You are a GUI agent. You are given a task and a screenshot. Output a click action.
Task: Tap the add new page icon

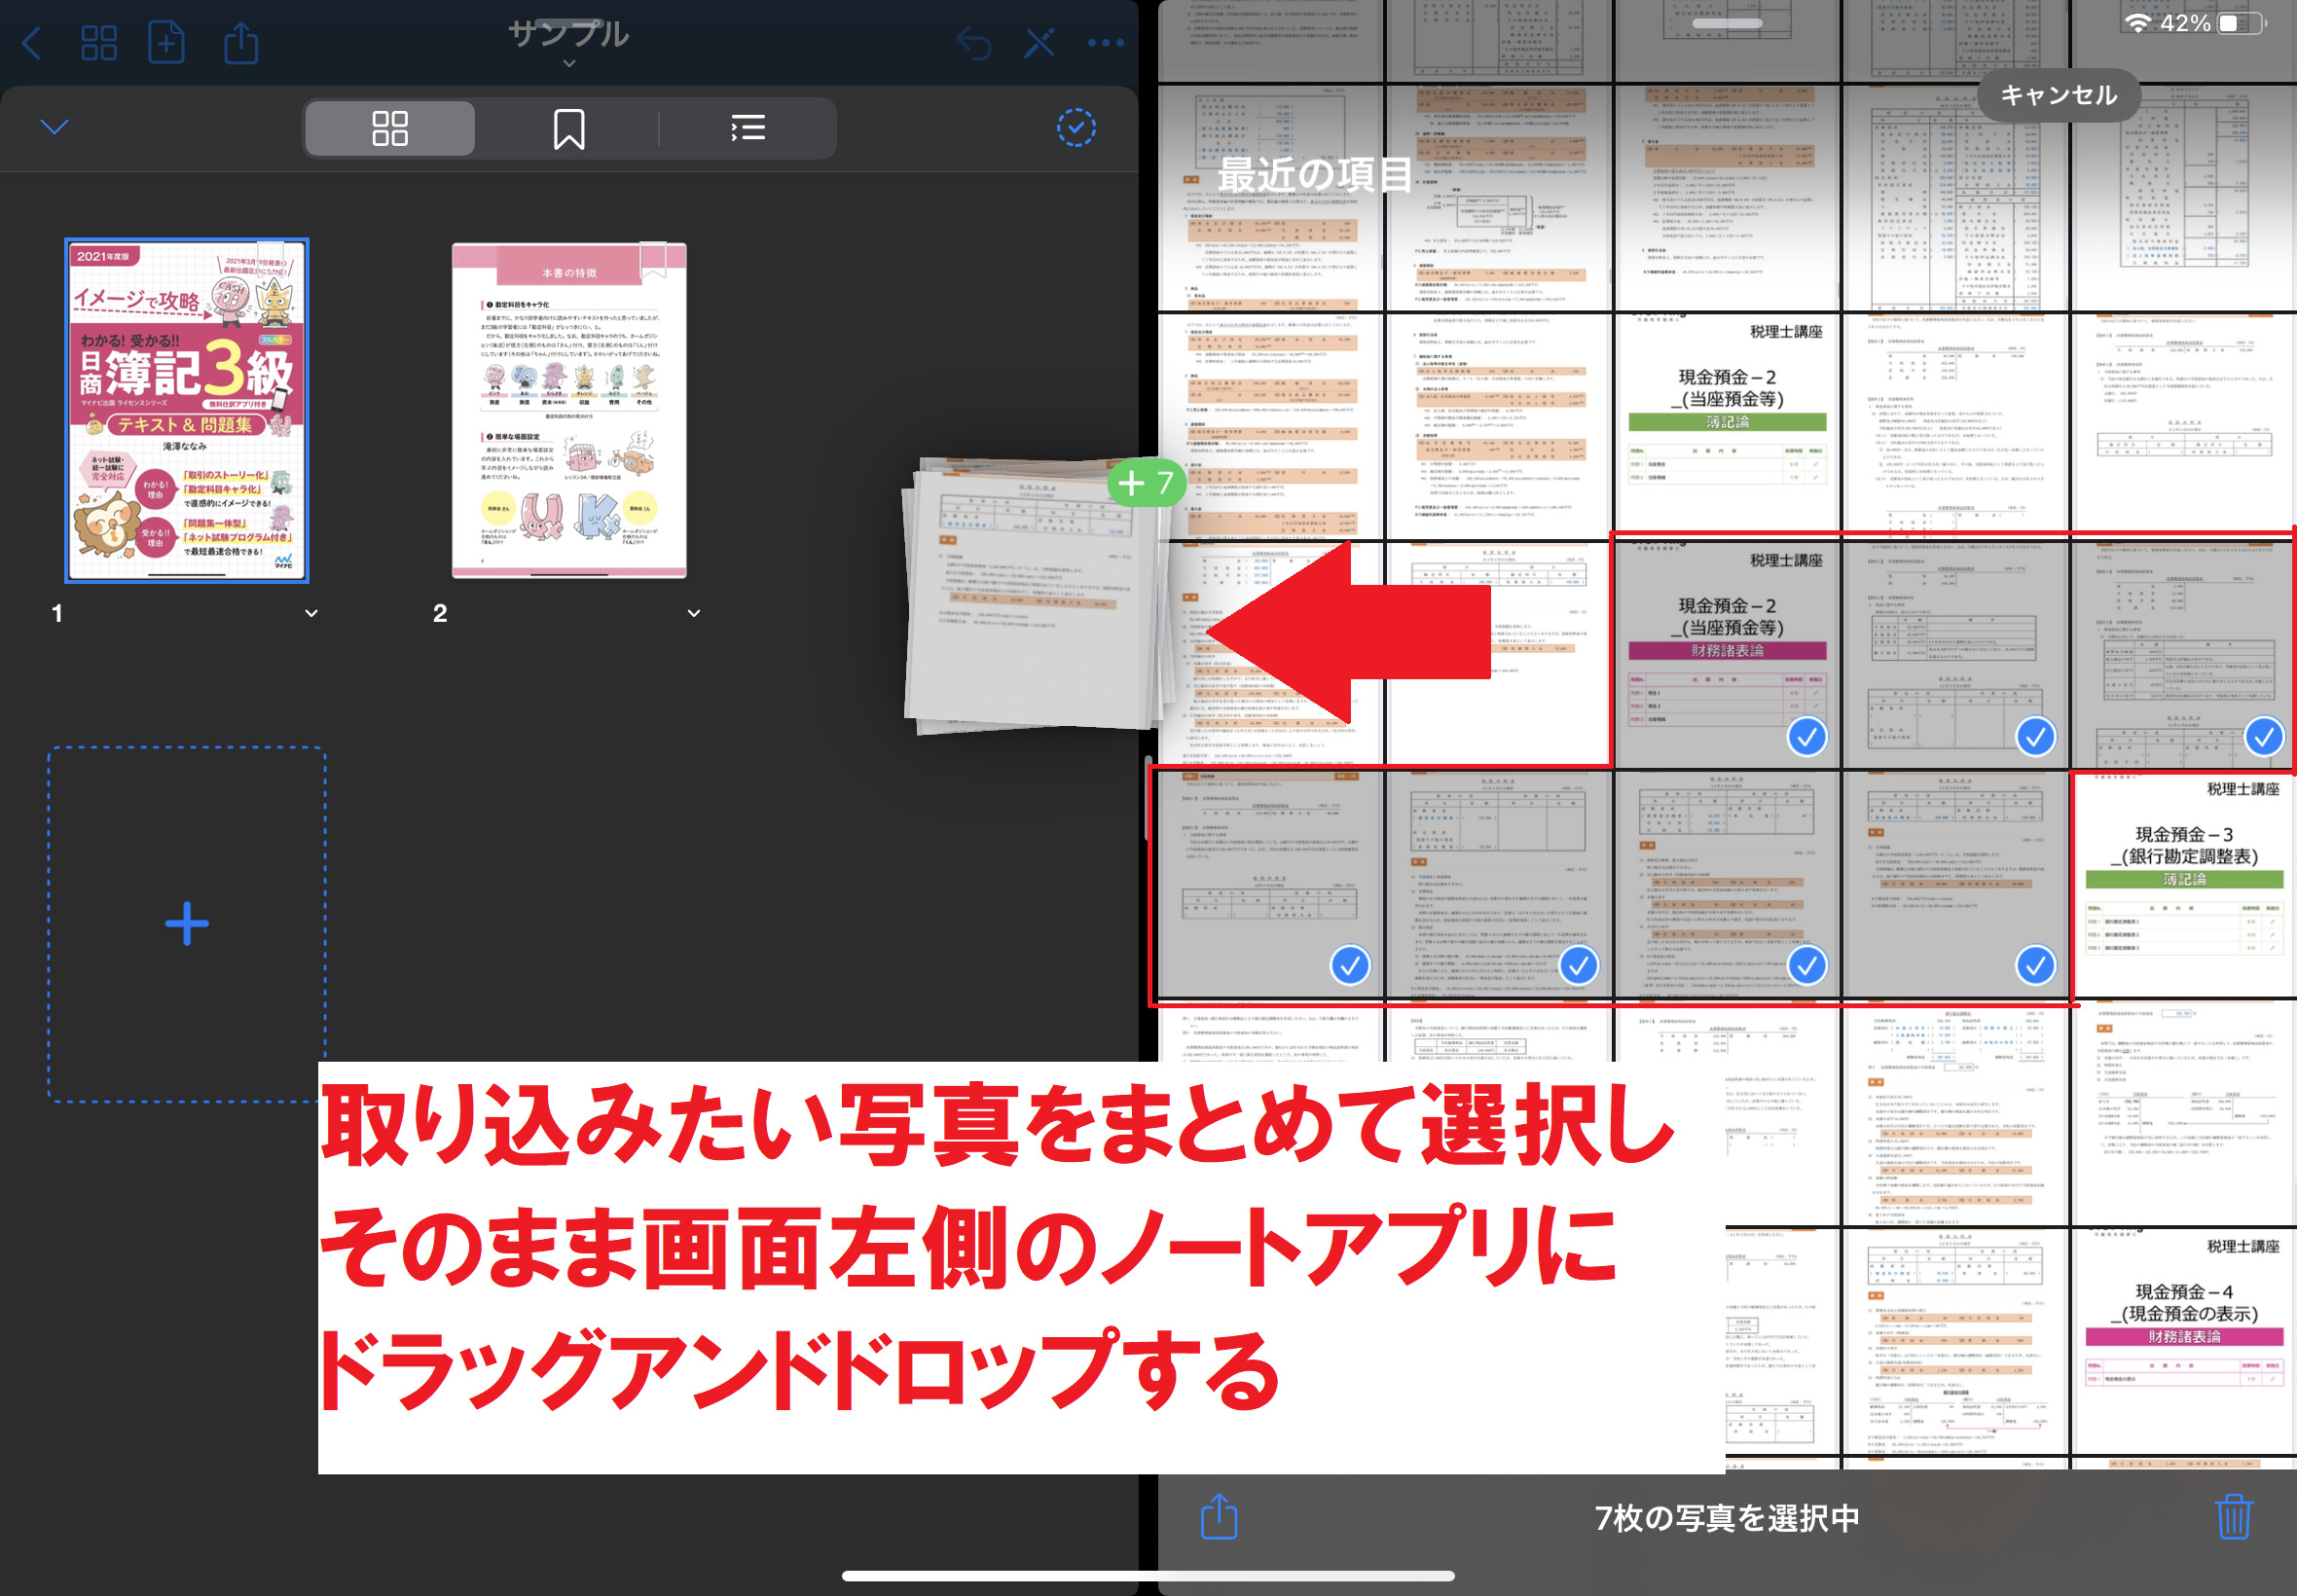[166, 43]
